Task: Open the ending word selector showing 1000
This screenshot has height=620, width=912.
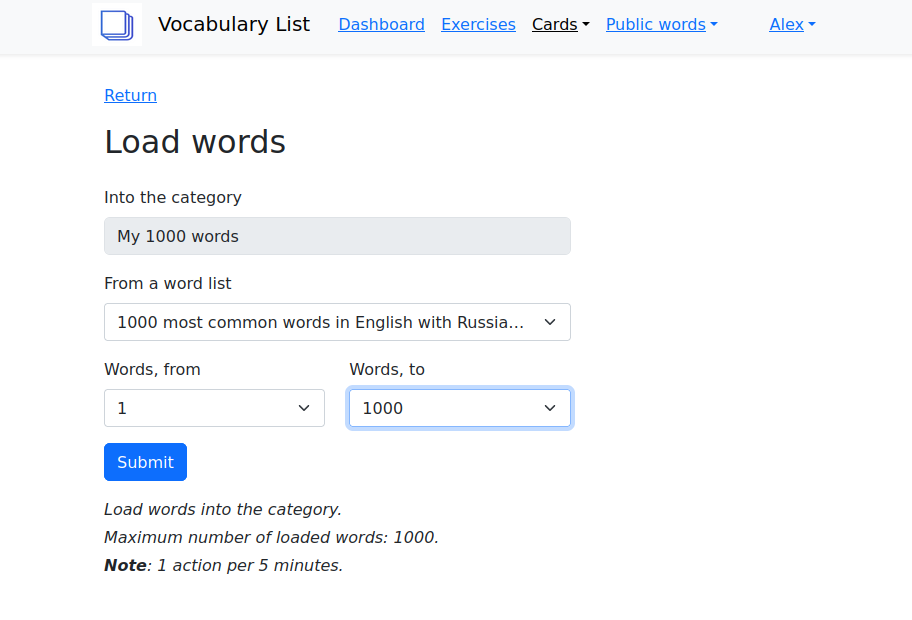Action: point(445,408)
